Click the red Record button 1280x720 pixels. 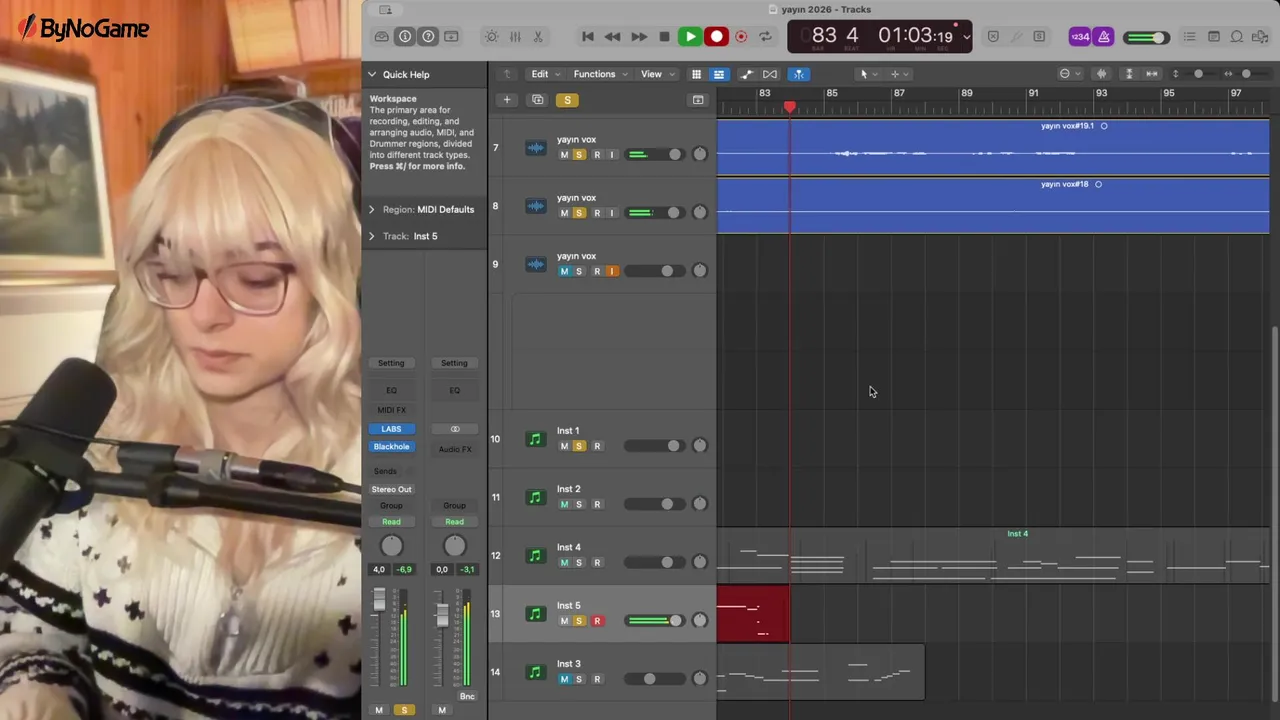(x=716, y=37)
